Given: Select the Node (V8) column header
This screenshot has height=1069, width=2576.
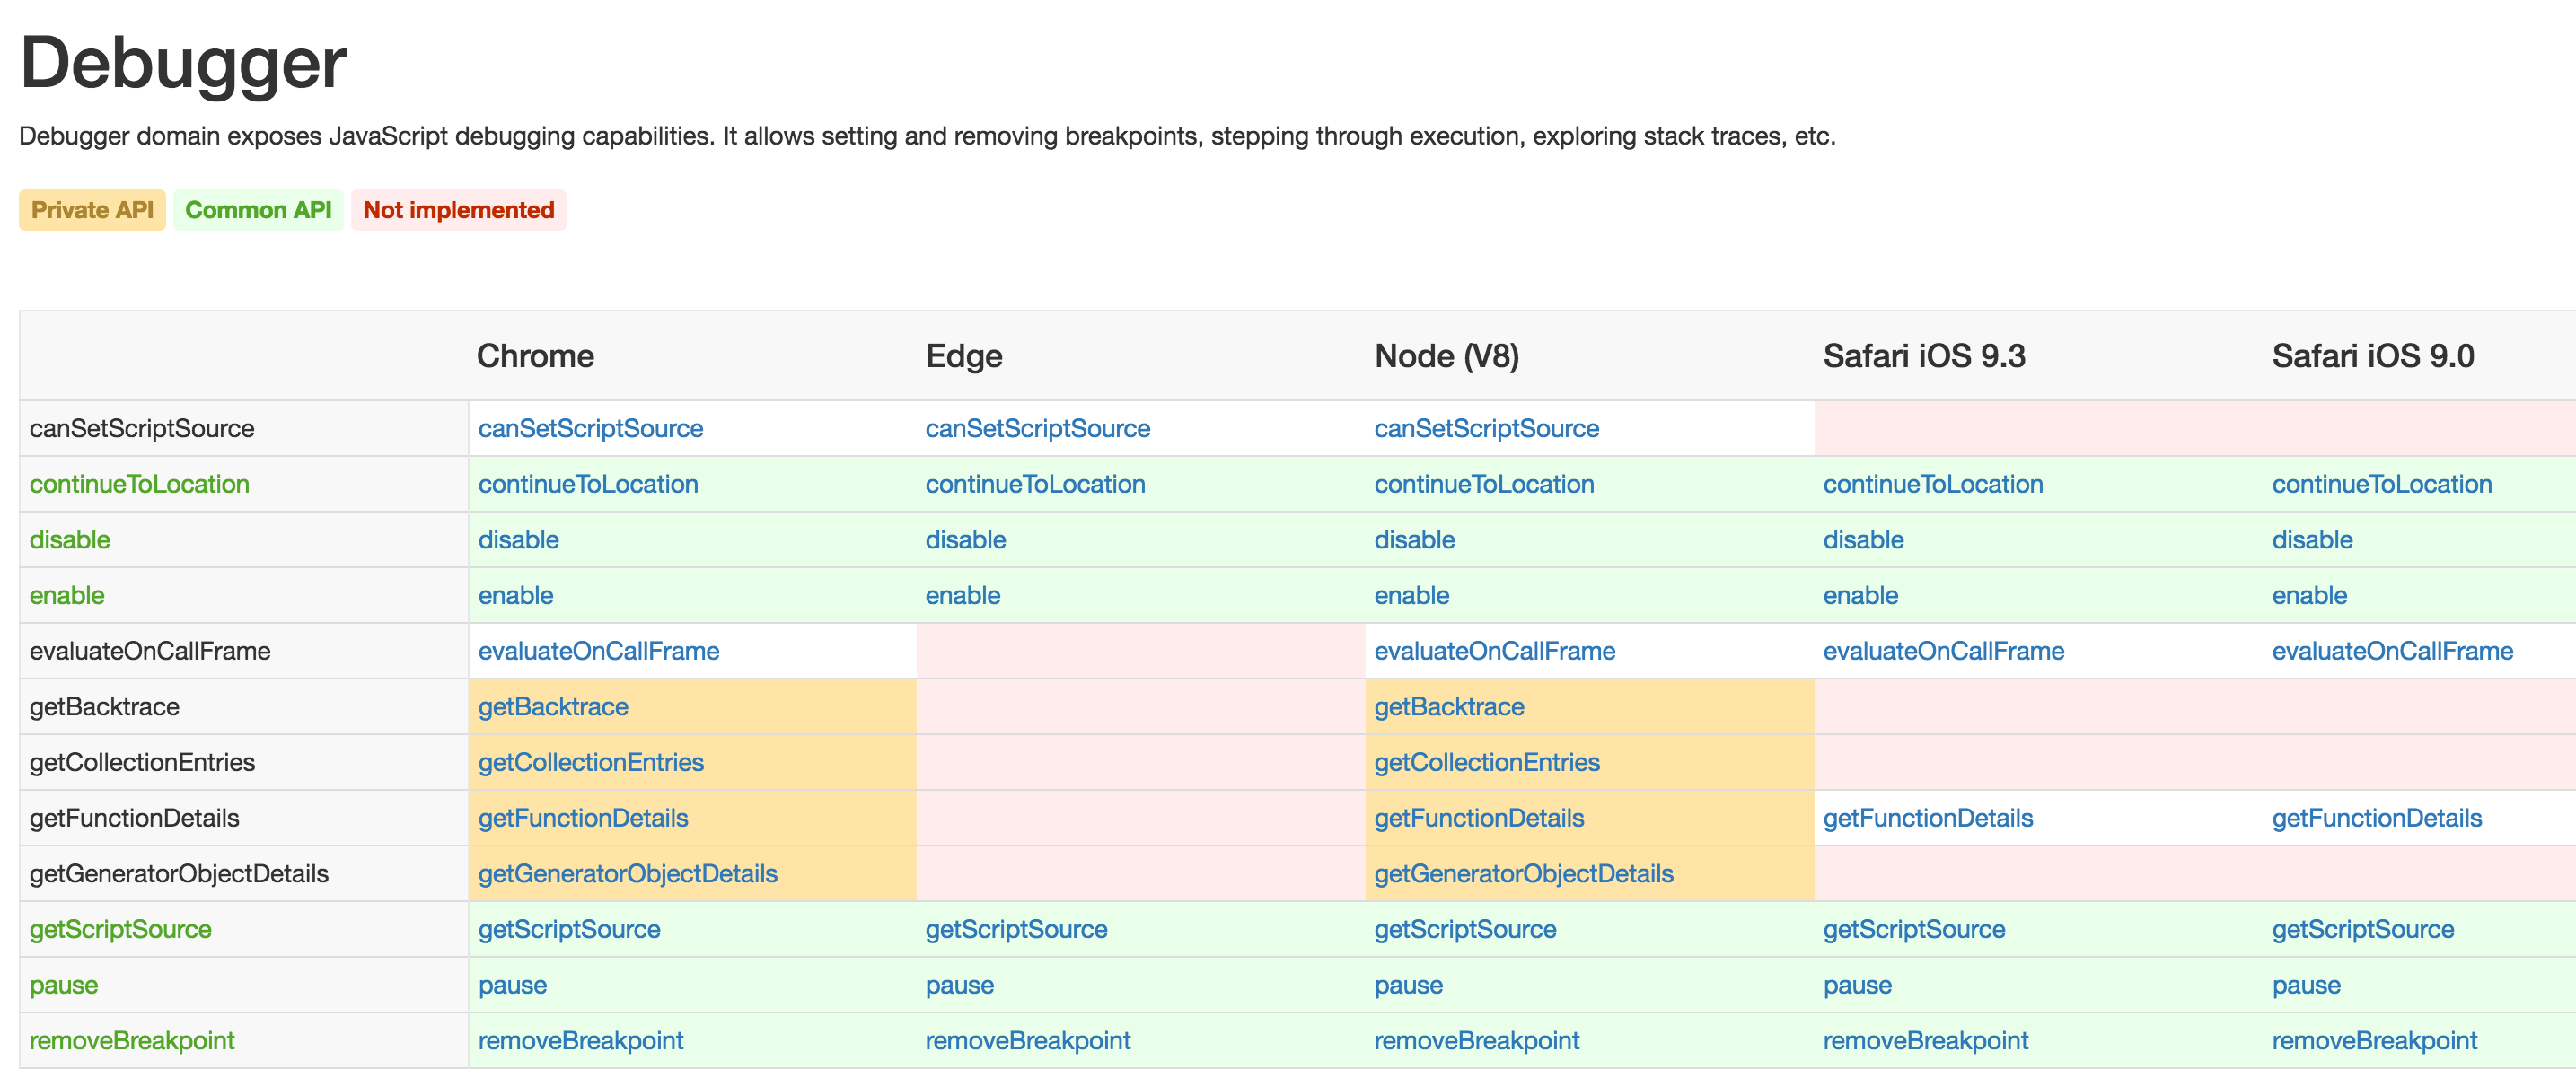Looking at the screenshot, I should pos(1447,356).
